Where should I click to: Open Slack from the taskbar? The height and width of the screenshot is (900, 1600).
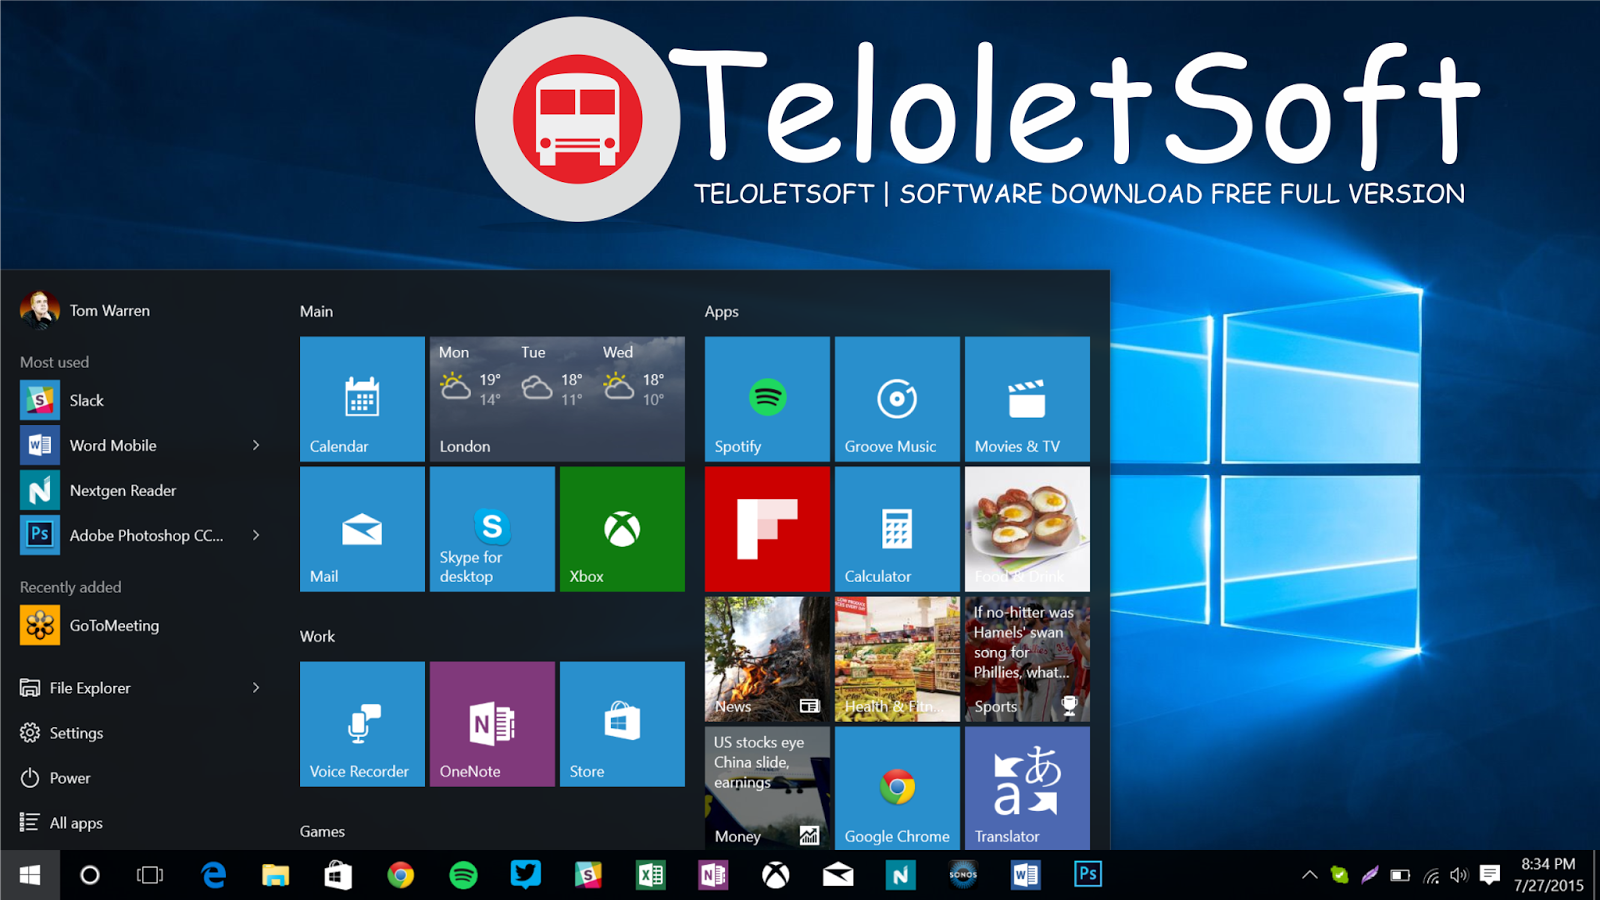pyautogui.click(x=588, y=875)
